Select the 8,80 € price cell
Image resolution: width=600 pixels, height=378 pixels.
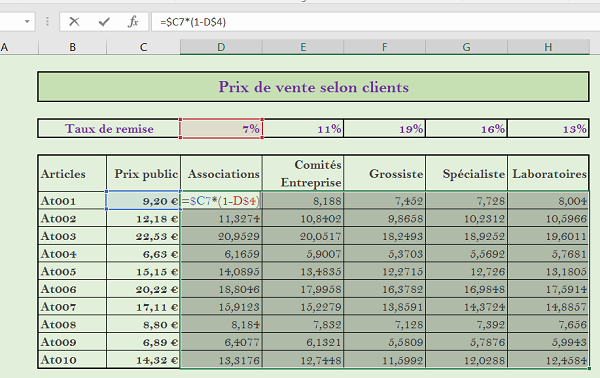pos(143,324)
